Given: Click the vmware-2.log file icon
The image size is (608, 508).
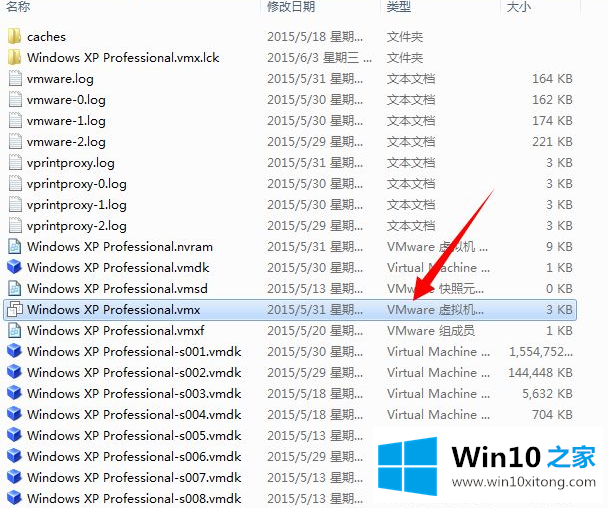Looking at the screenshot, I should click(x=15, y=141).
